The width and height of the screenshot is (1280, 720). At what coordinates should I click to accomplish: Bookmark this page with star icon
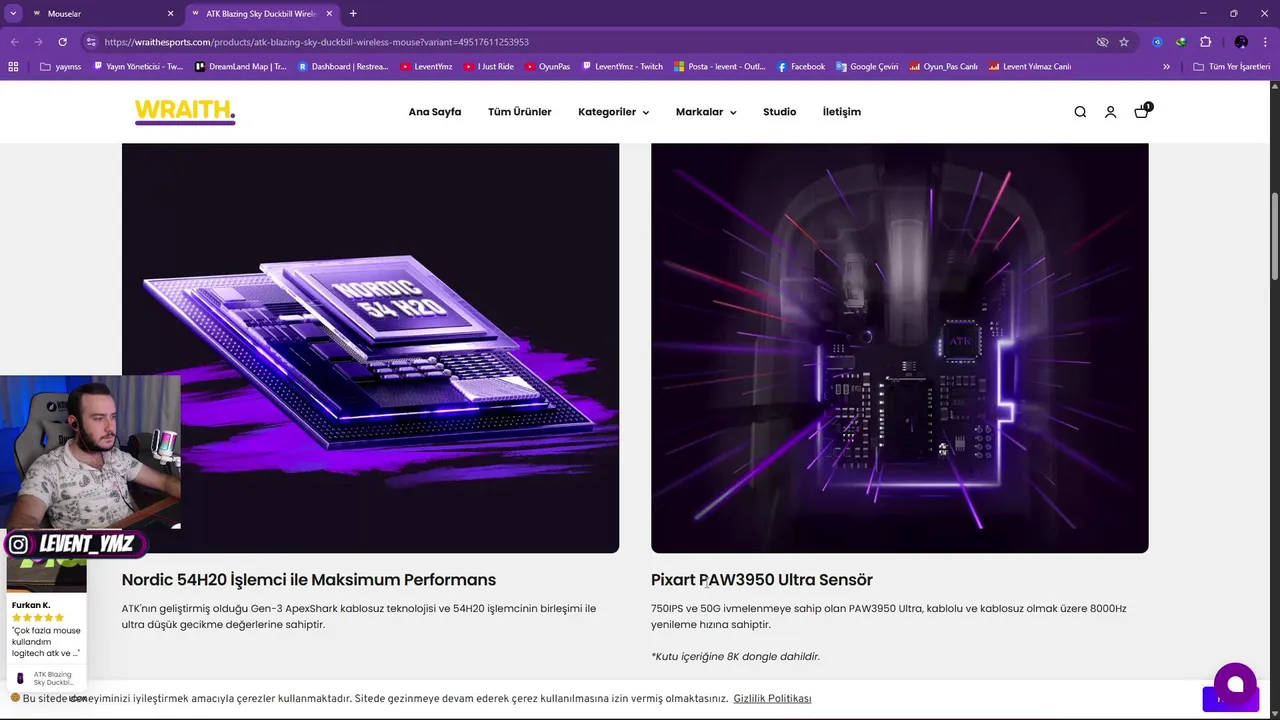(x=1124, y=42)
